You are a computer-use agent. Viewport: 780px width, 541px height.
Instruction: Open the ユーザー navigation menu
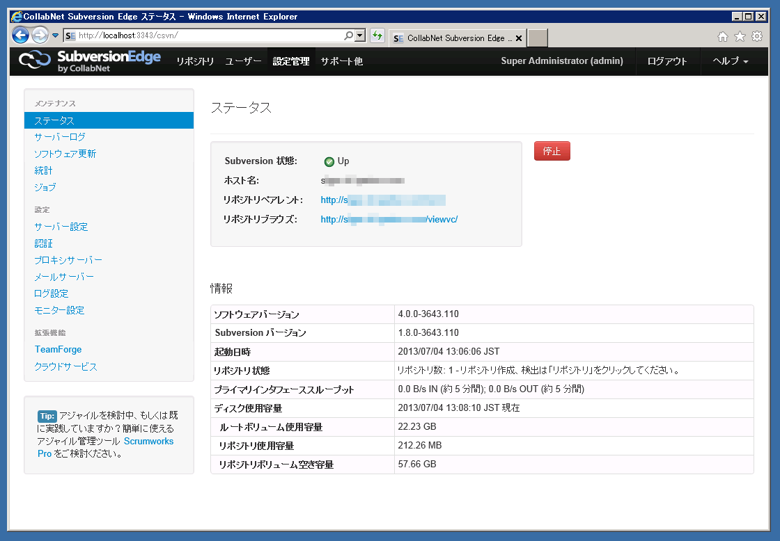pos(243,61)
